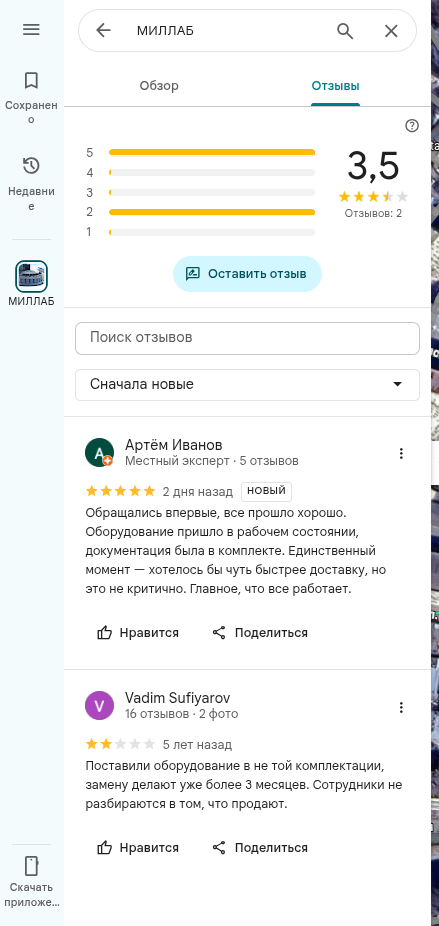Like Артём Иванов's review with Нравится
Viewport: 439px width, 926px height.
138,632
